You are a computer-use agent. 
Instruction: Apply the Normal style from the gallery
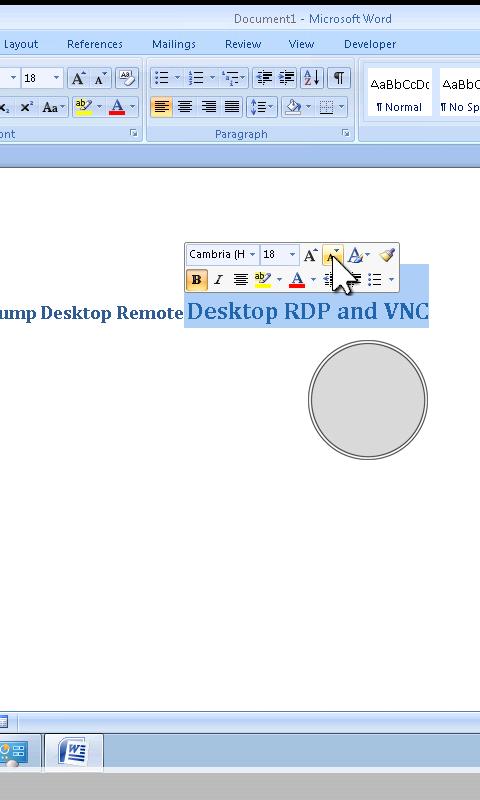(399, 92)
